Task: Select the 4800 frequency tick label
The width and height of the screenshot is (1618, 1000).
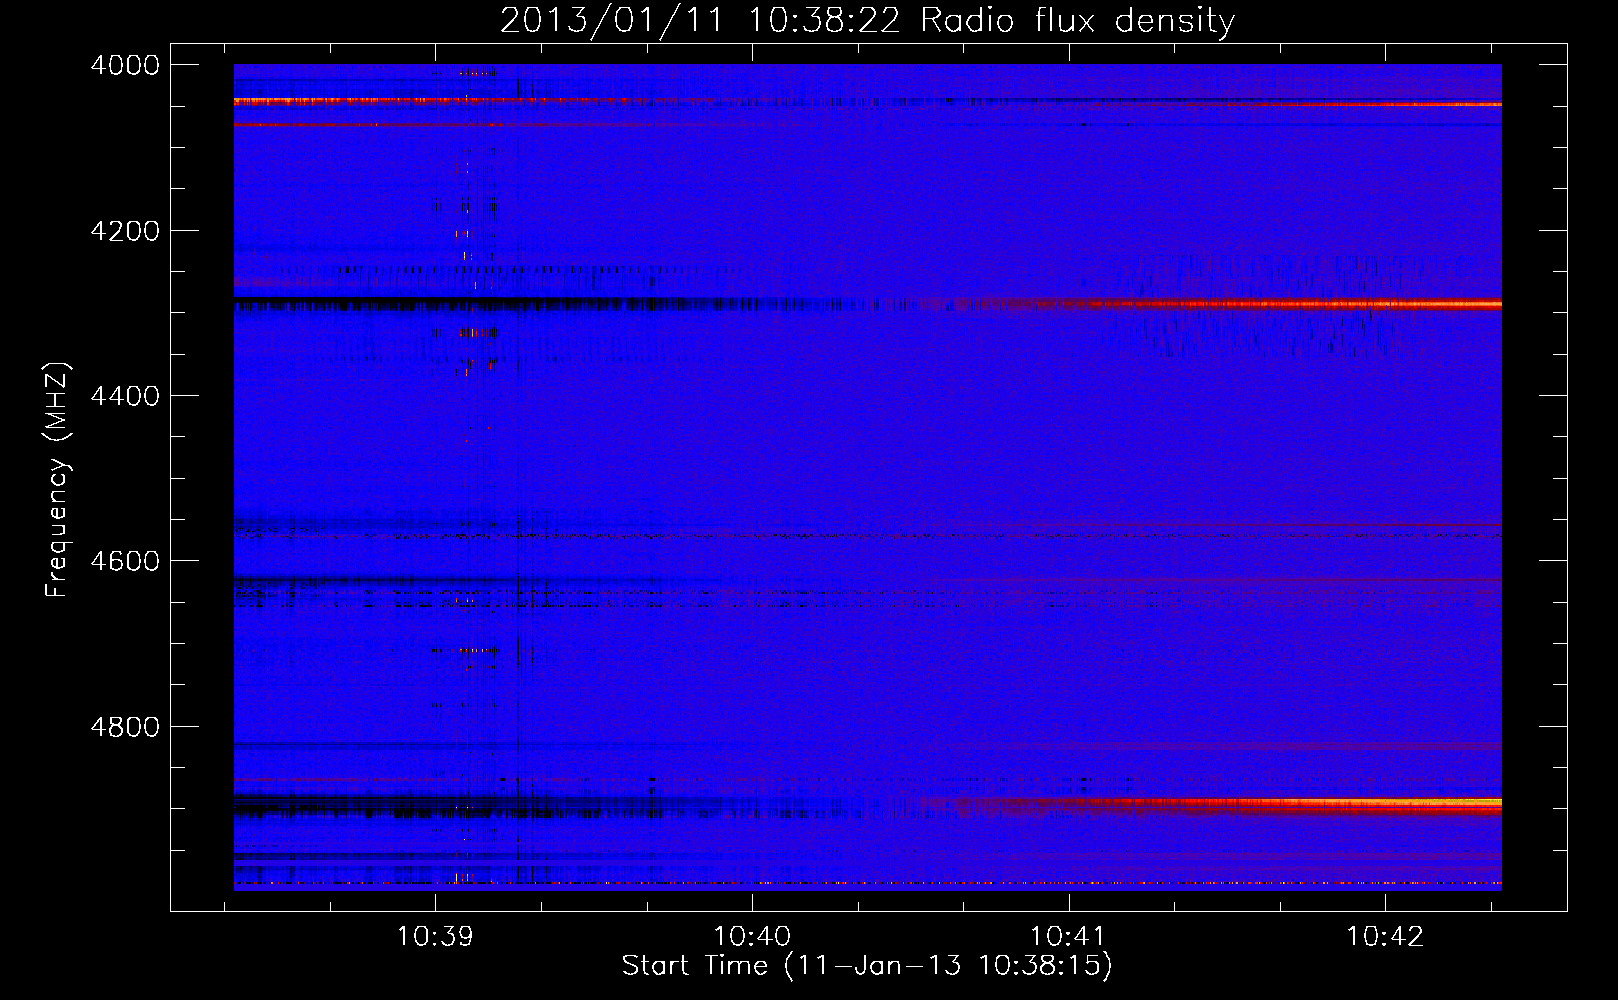Action: pos(125,726)
